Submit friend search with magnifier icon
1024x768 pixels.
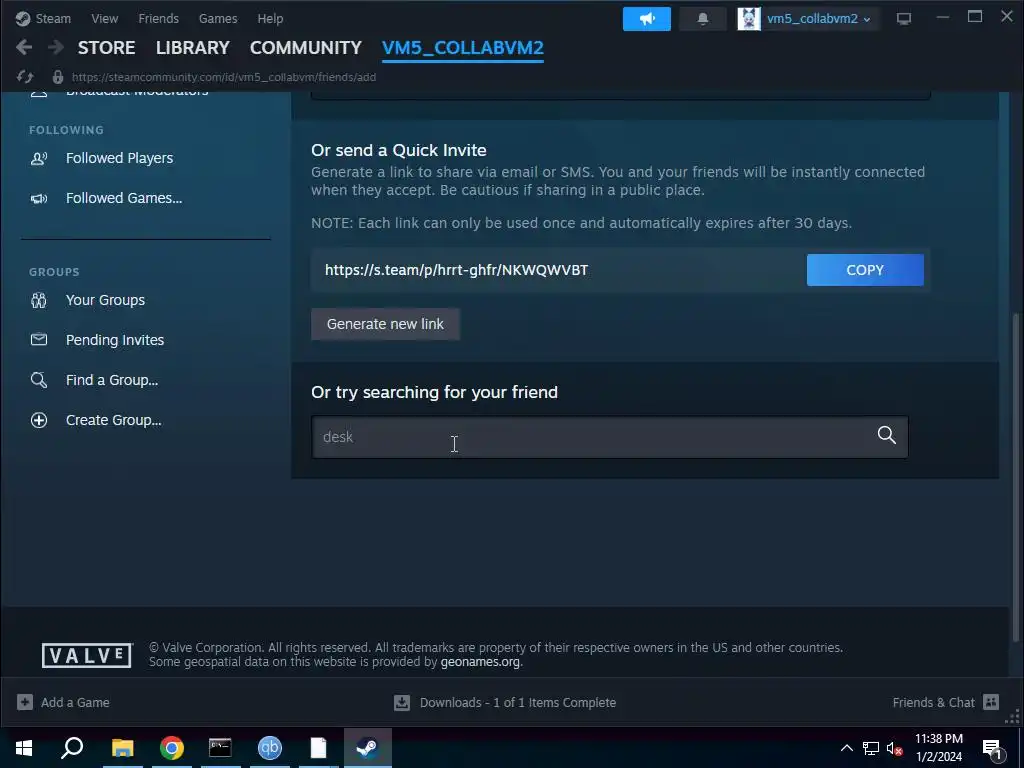click(x=886, y=436)
